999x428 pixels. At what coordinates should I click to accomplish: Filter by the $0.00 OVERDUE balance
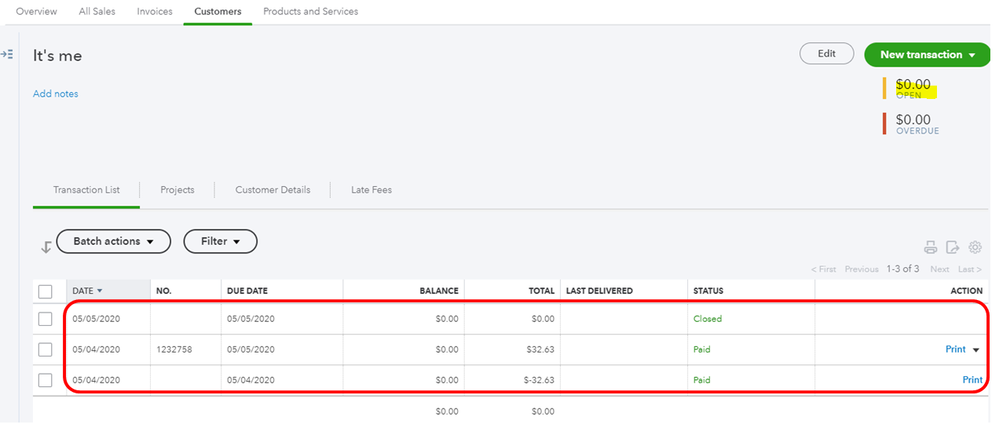click(x=917, y=124)
